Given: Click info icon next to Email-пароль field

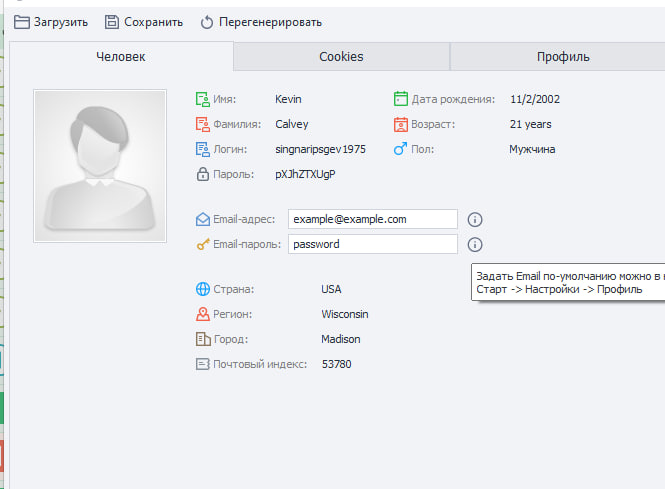Looking at the screenshot, I should [x=475, y=244].
